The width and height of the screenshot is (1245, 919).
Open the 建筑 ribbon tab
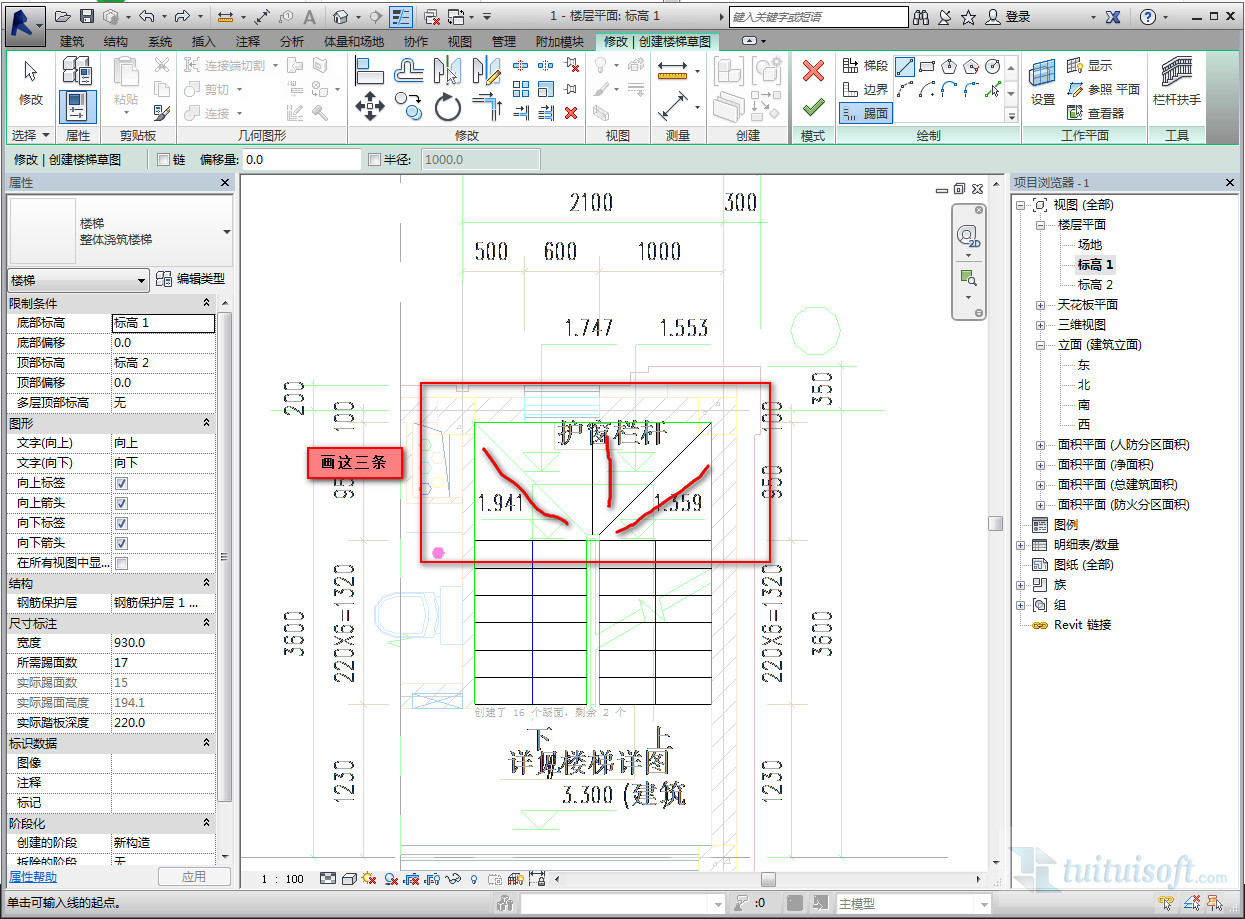(x=72, y=41)
